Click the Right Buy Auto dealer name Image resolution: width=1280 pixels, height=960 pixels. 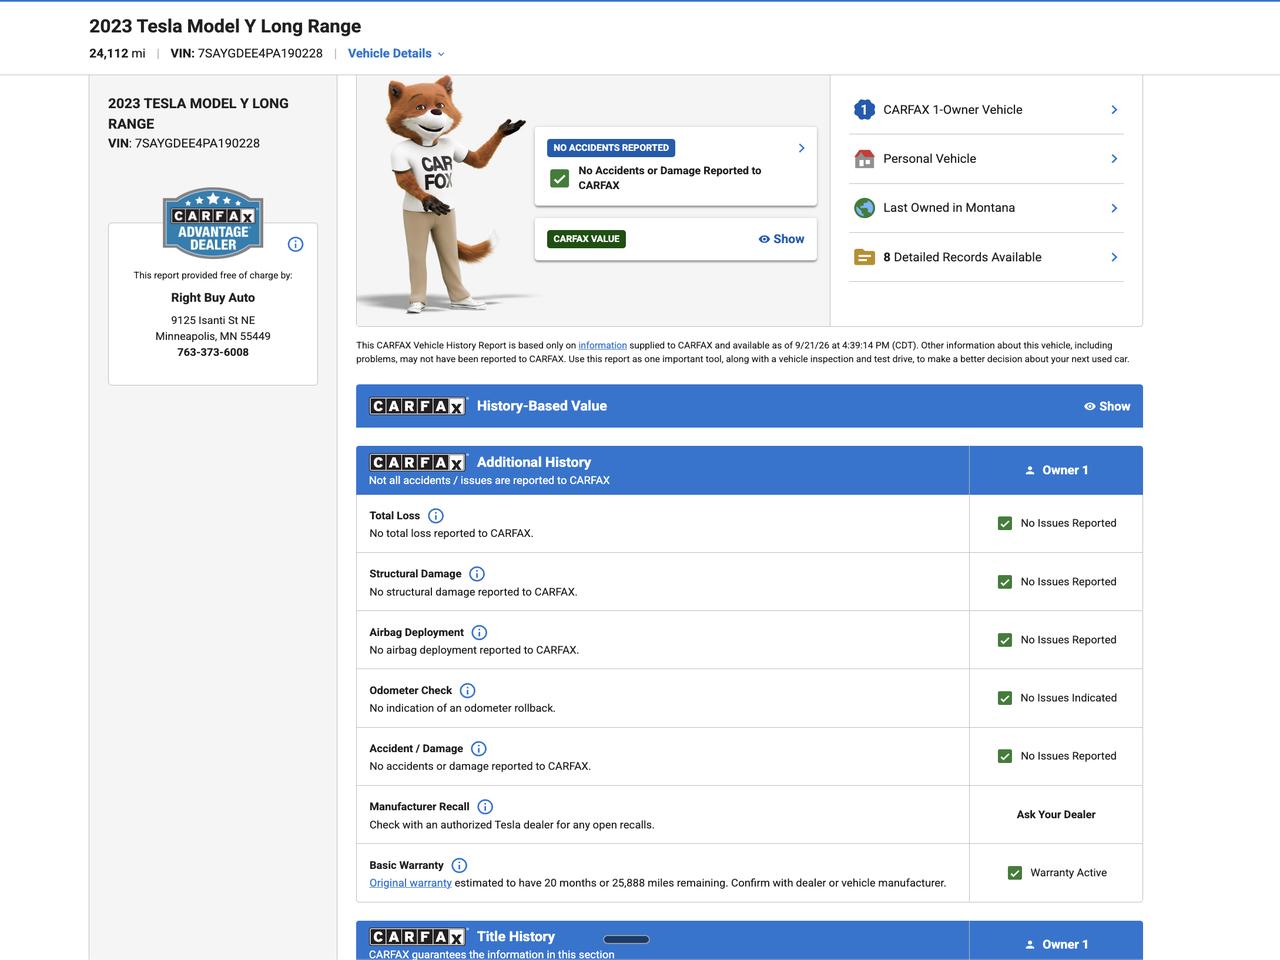coord(213,298)
